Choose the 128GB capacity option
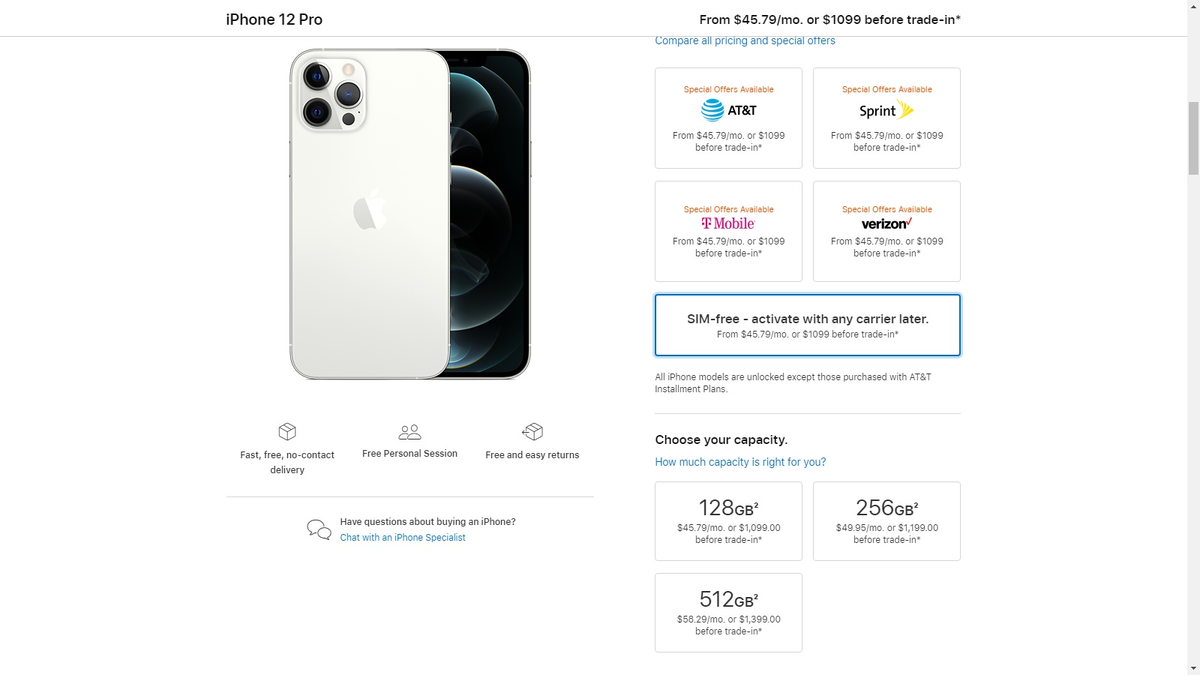Image resolution: width=1200 pixels, height=675 pixels. click(728, 520)
